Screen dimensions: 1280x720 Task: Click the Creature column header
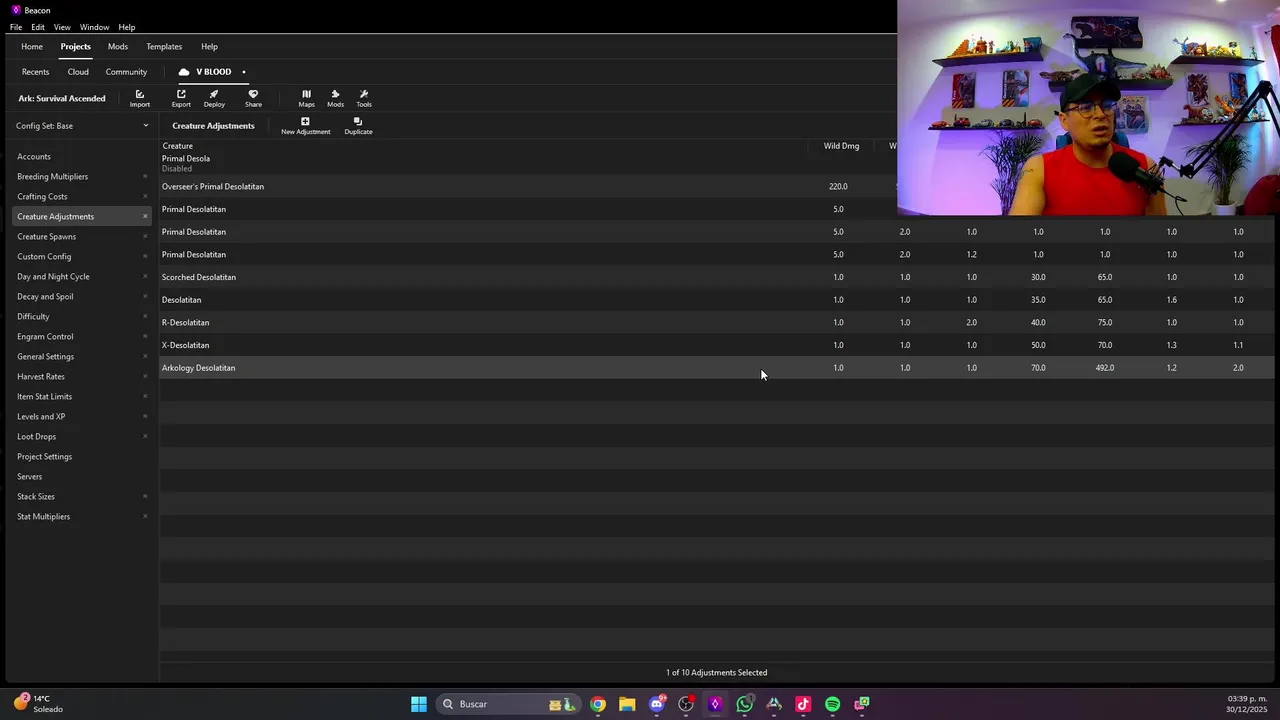coord(178,146)
